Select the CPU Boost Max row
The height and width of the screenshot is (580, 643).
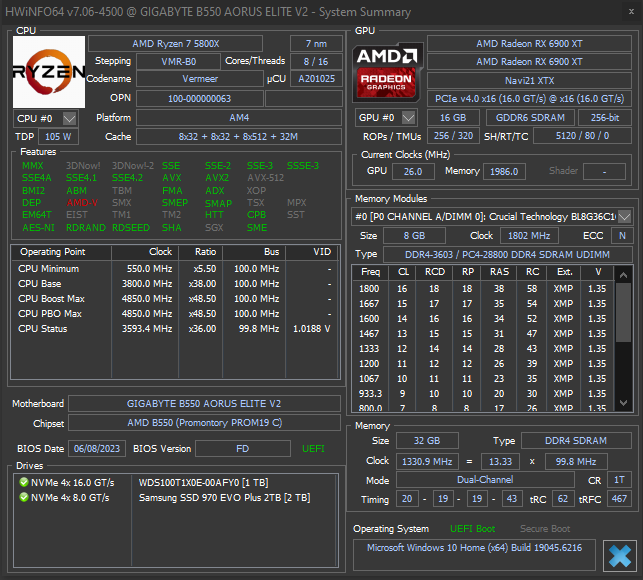click(174, 299)
